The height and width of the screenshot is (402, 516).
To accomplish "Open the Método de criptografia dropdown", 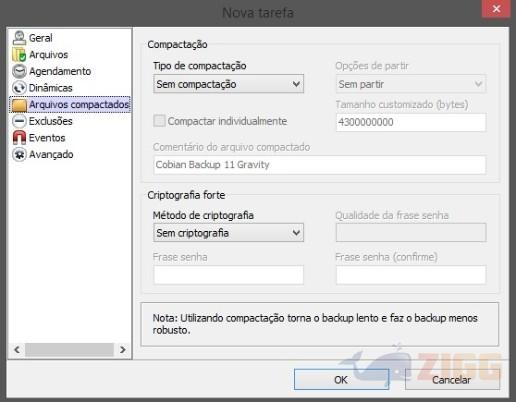I will point(229,232).
